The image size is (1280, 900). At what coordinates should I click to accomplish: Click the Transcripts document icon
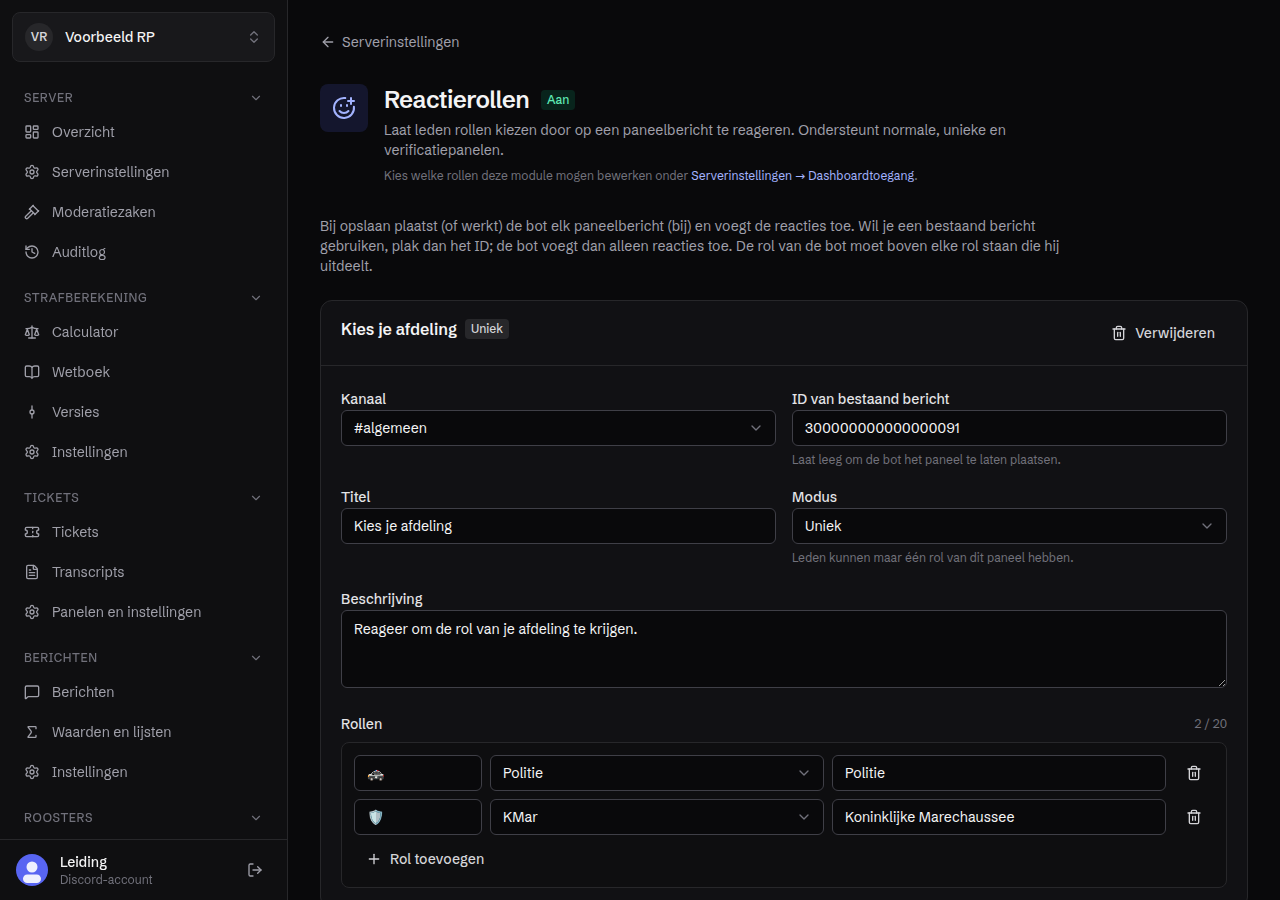[x=32, y=572]
